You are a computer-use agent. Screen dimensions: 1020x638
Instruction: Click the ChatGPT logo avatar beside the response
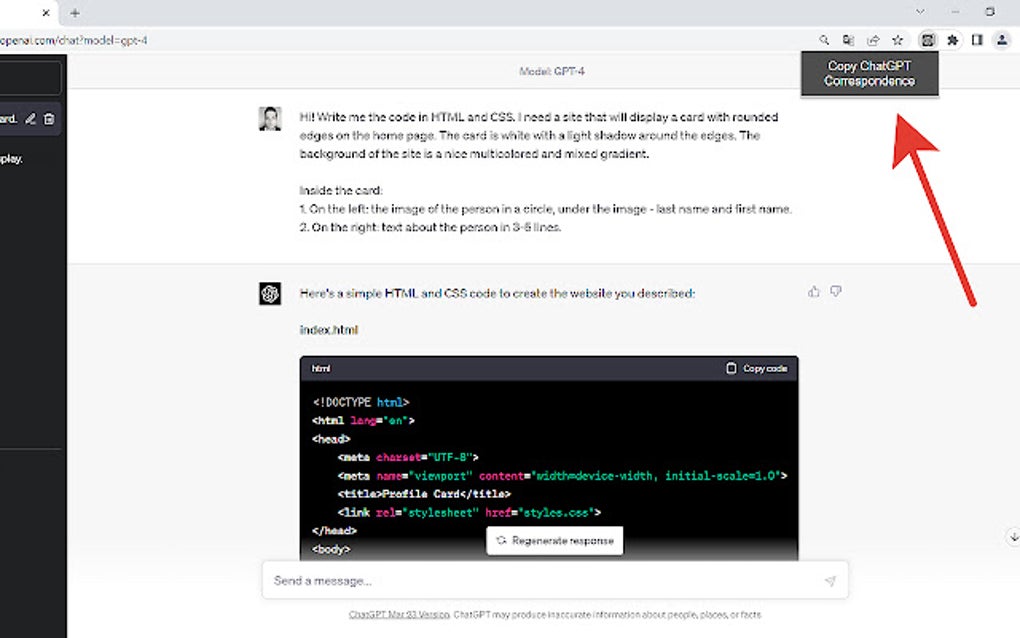[x=270, y=294]
